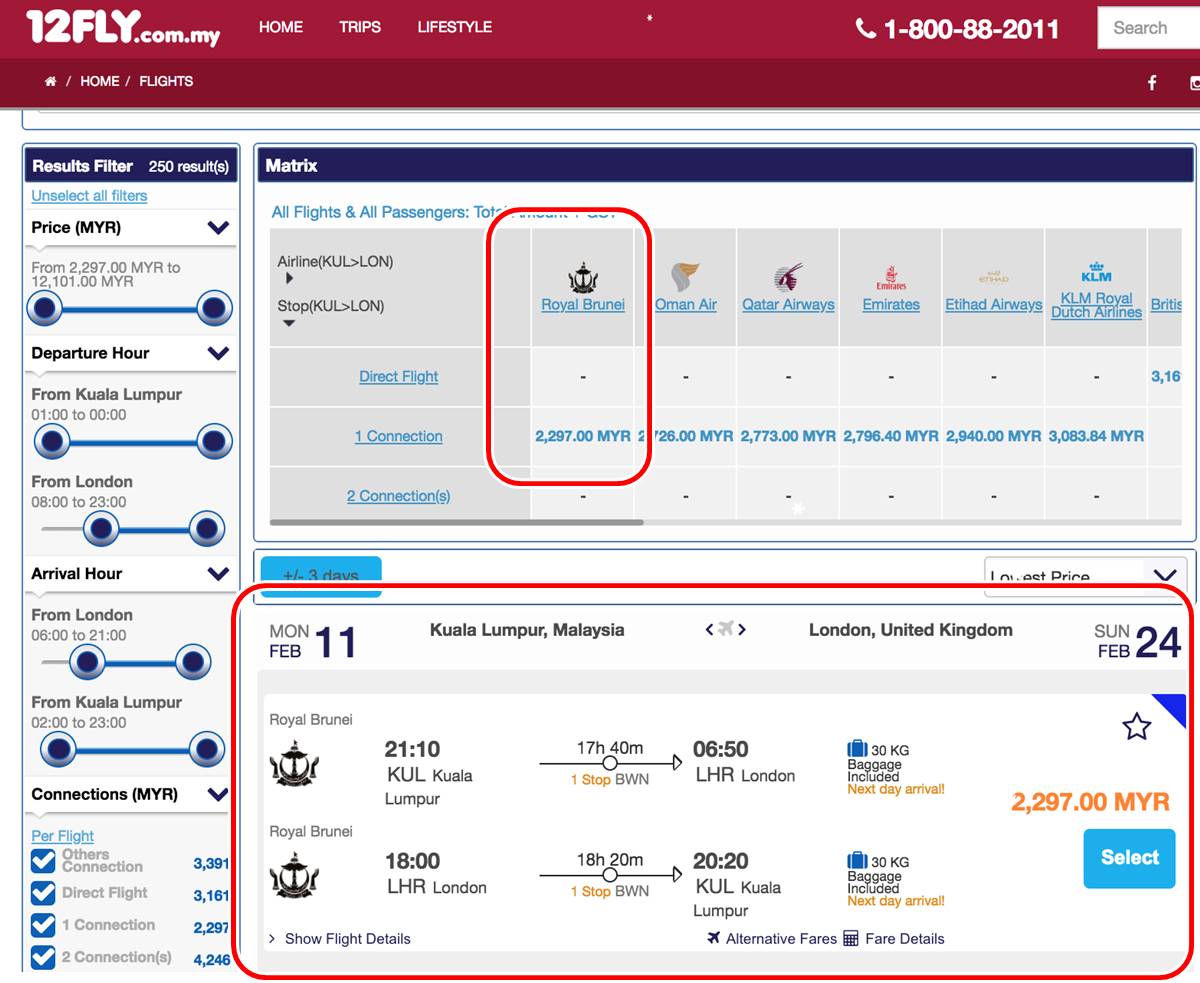
Task: Click the Royal Brunei airline name link in the matrix
Action: click(583, 305)
